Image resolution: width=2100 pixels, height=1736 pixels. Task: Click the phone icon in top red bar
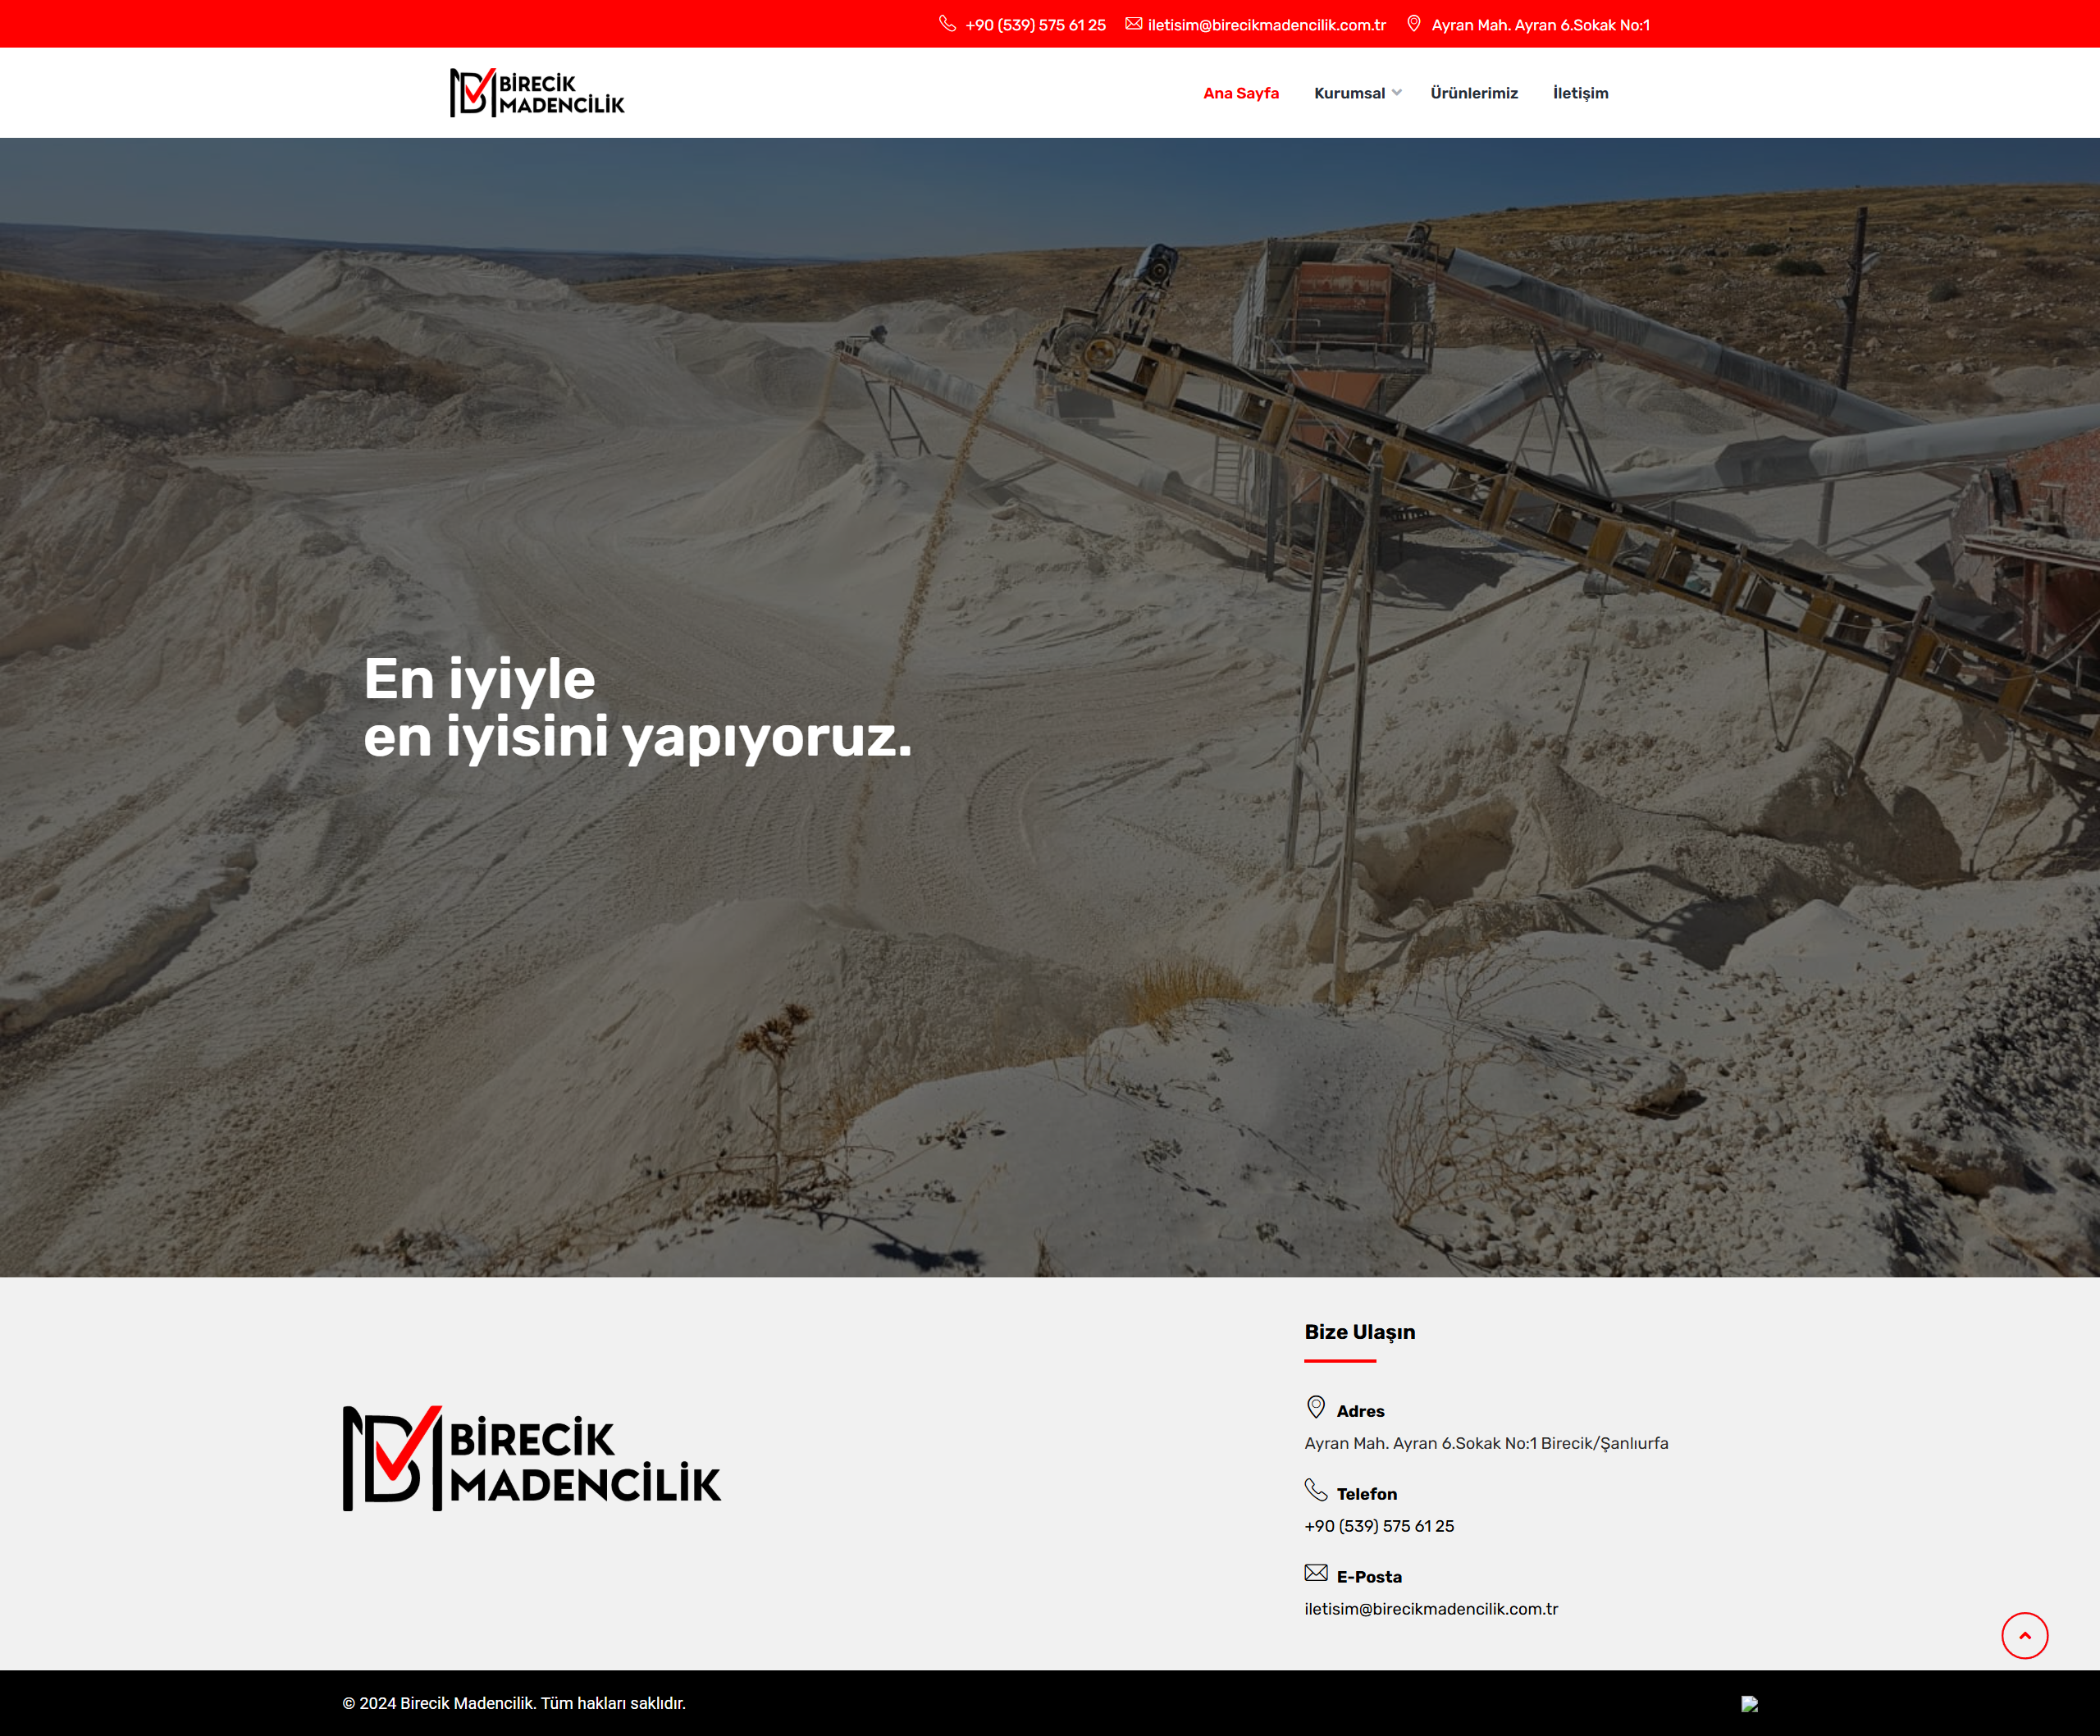point(947,24)
